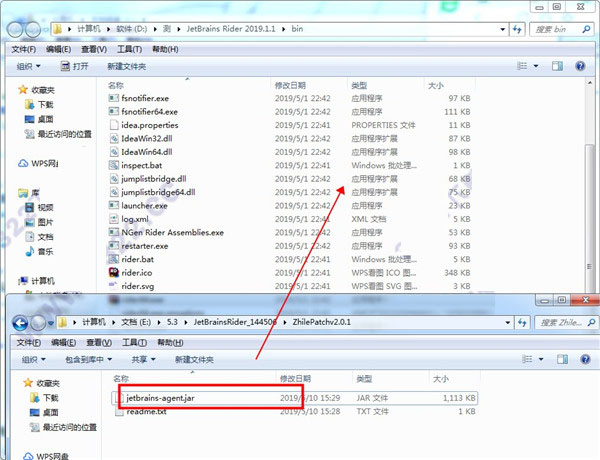The image size is (600, 460).
Task: Select the fsnotifier.exe file icon
Action: 114,98
